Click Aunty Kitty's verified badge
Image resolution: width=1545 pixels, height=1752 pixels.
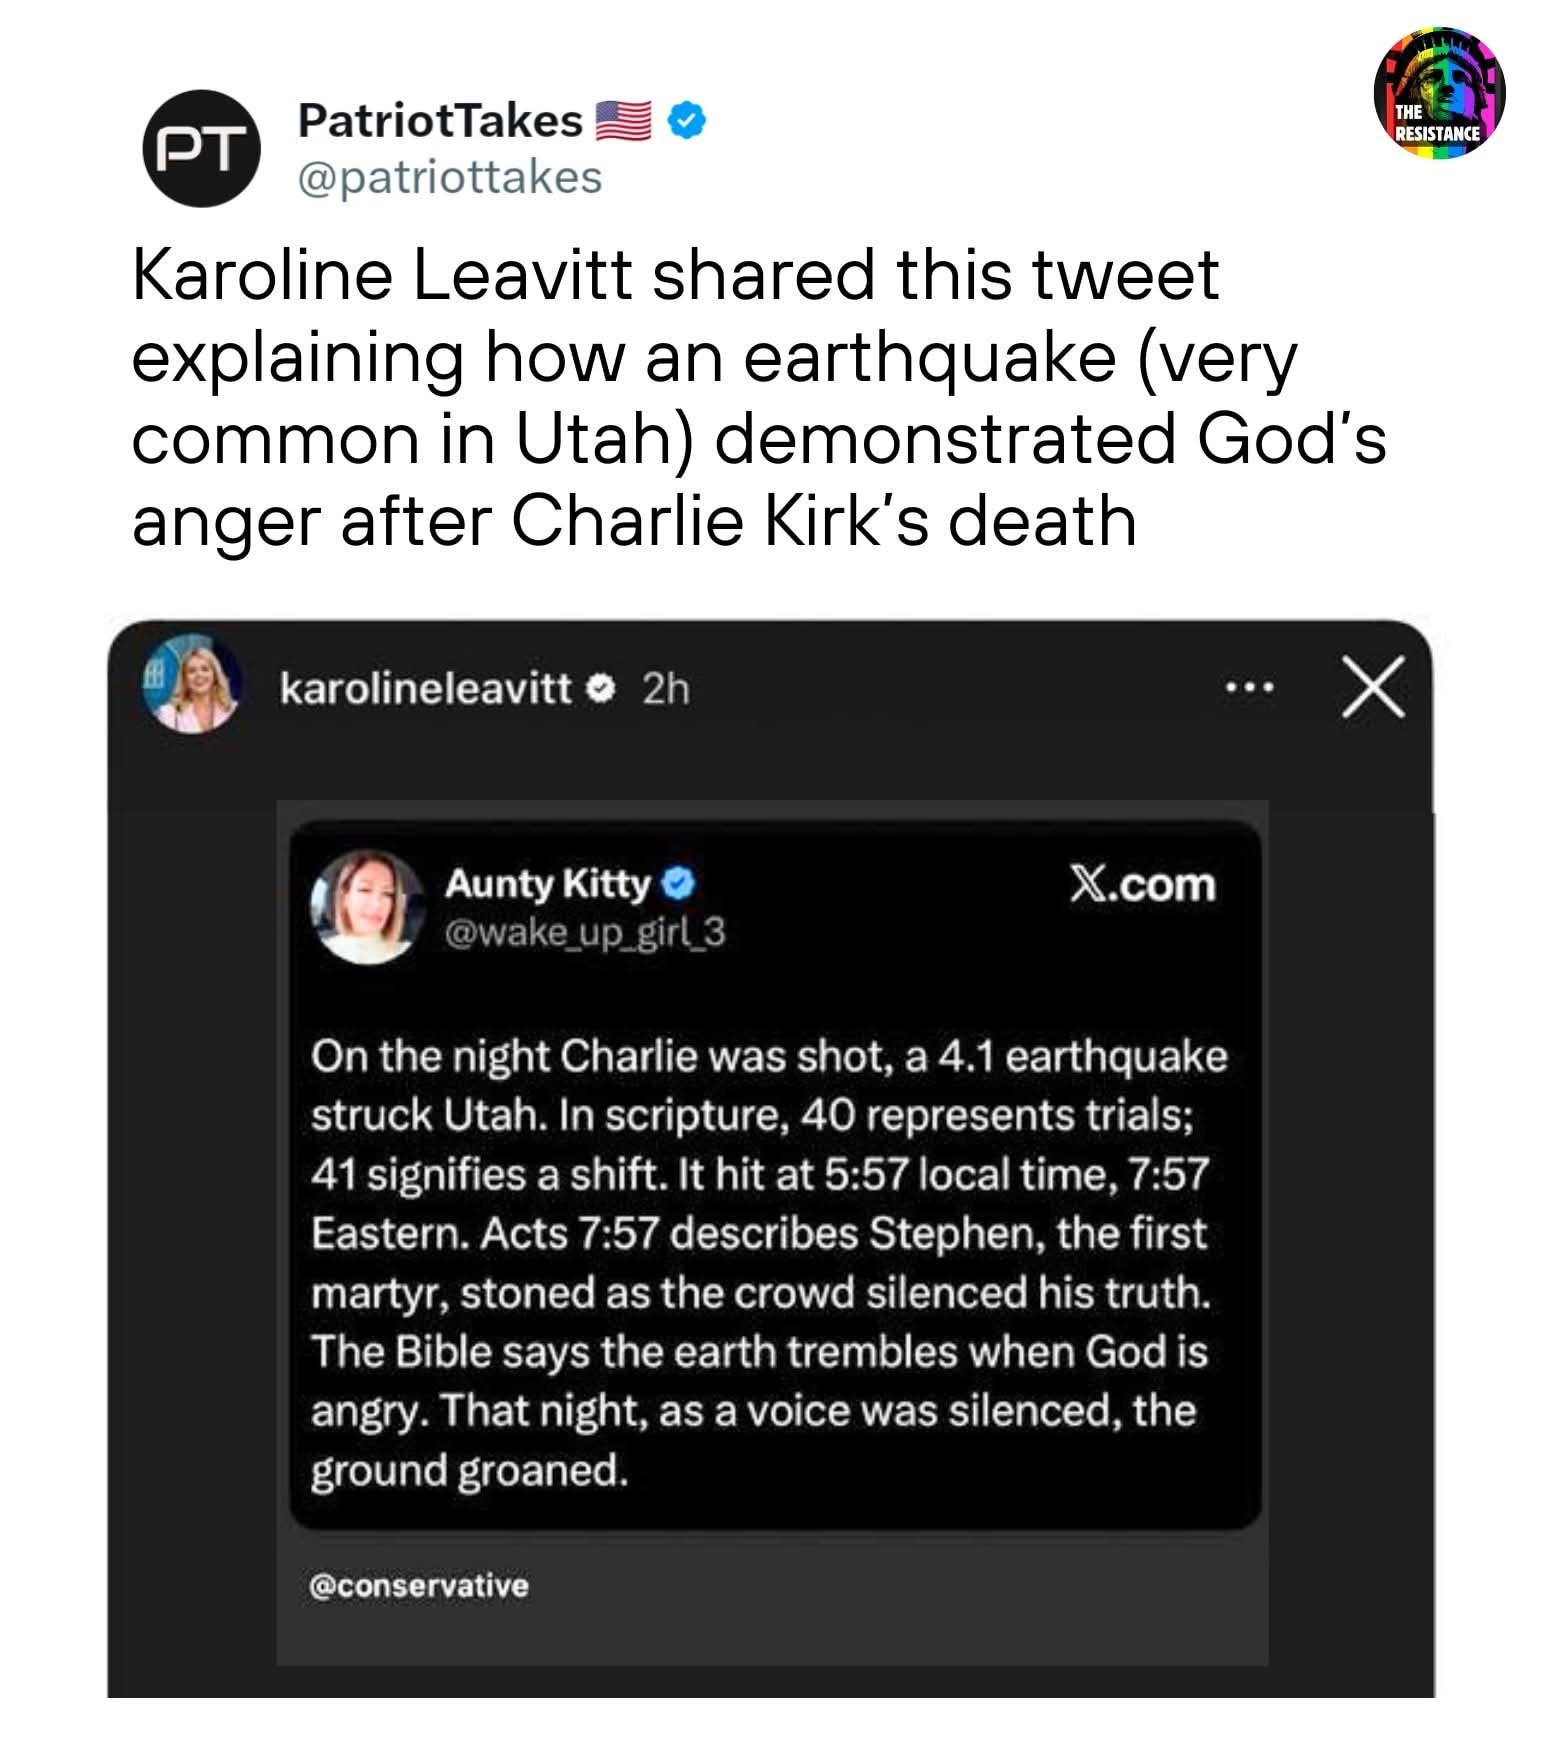pos(678,885)
